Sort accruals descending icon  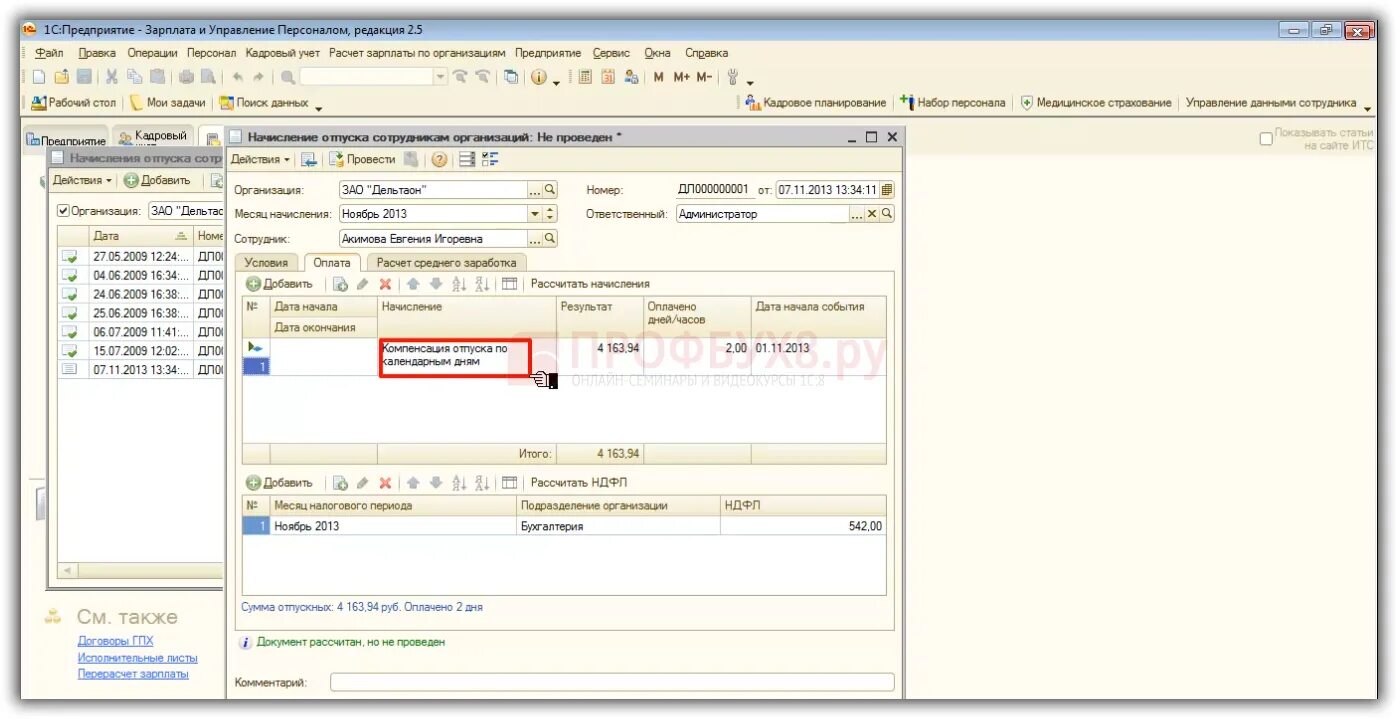click(x=482, y=284)
